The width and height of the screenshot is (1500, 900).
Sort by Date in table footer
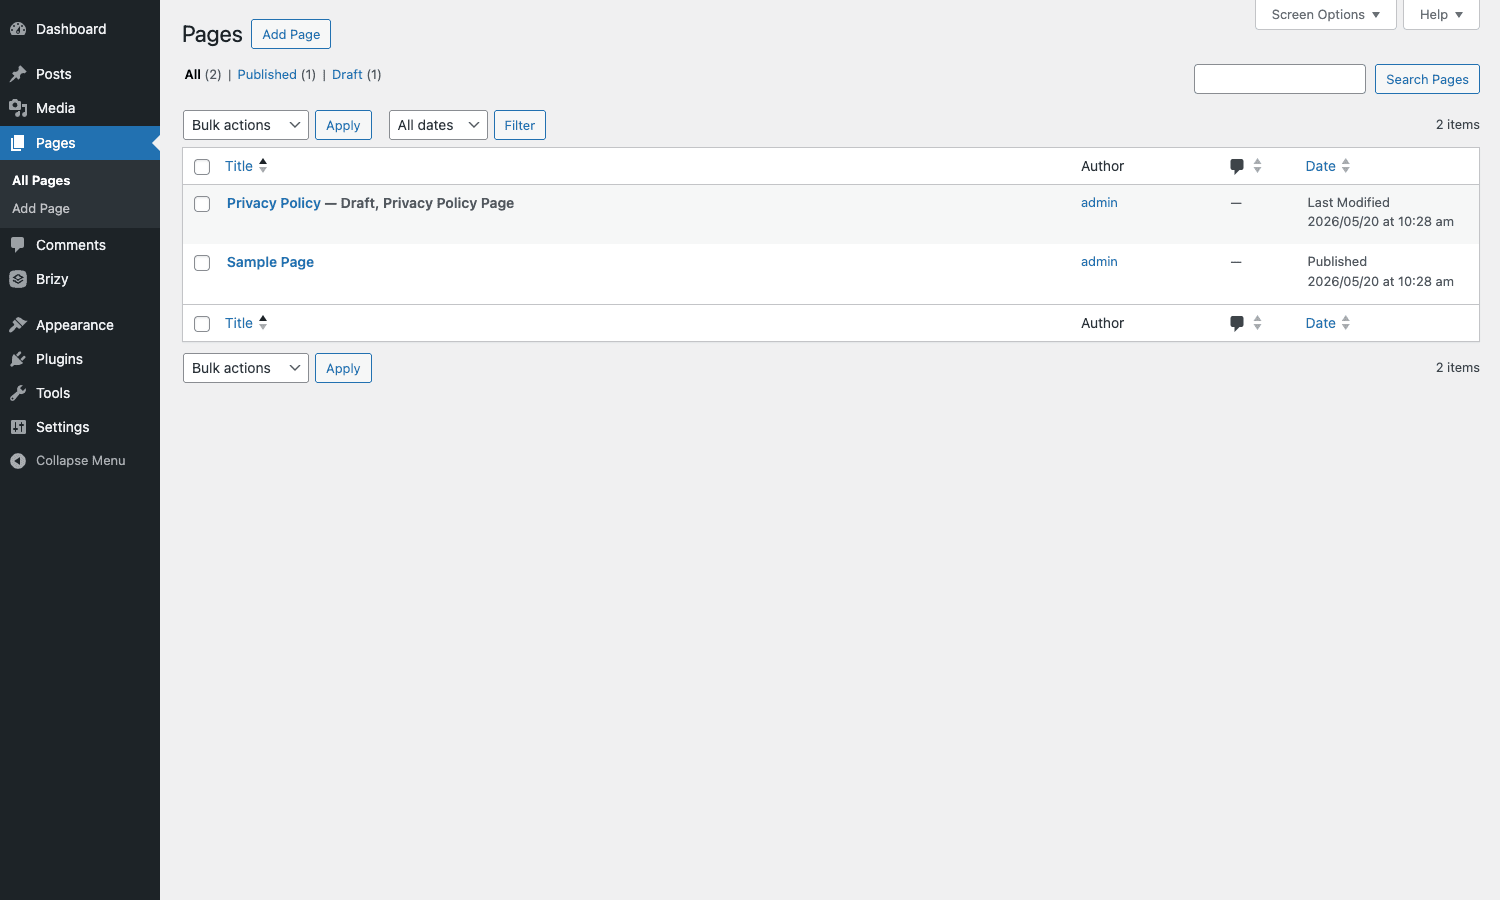(1320, 323)
